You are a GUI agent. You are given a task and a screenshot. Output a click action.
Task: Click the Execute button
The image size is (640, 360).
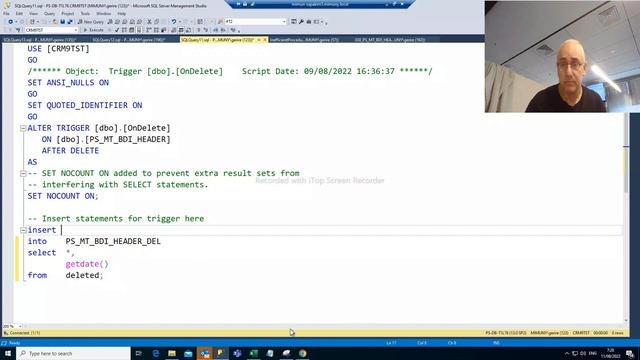(93, 30)
